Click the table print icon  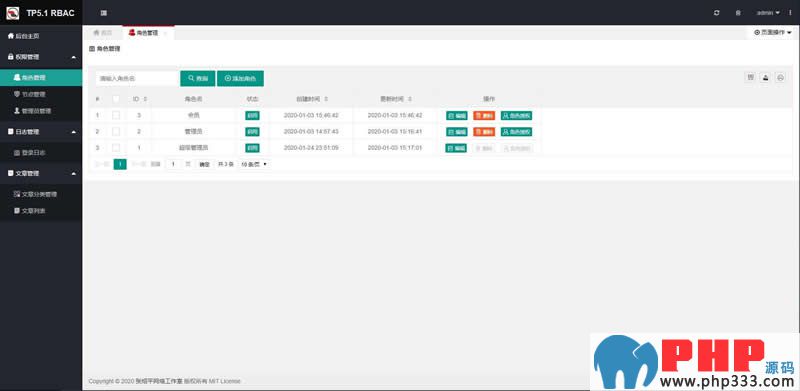(x=780, y=77)
